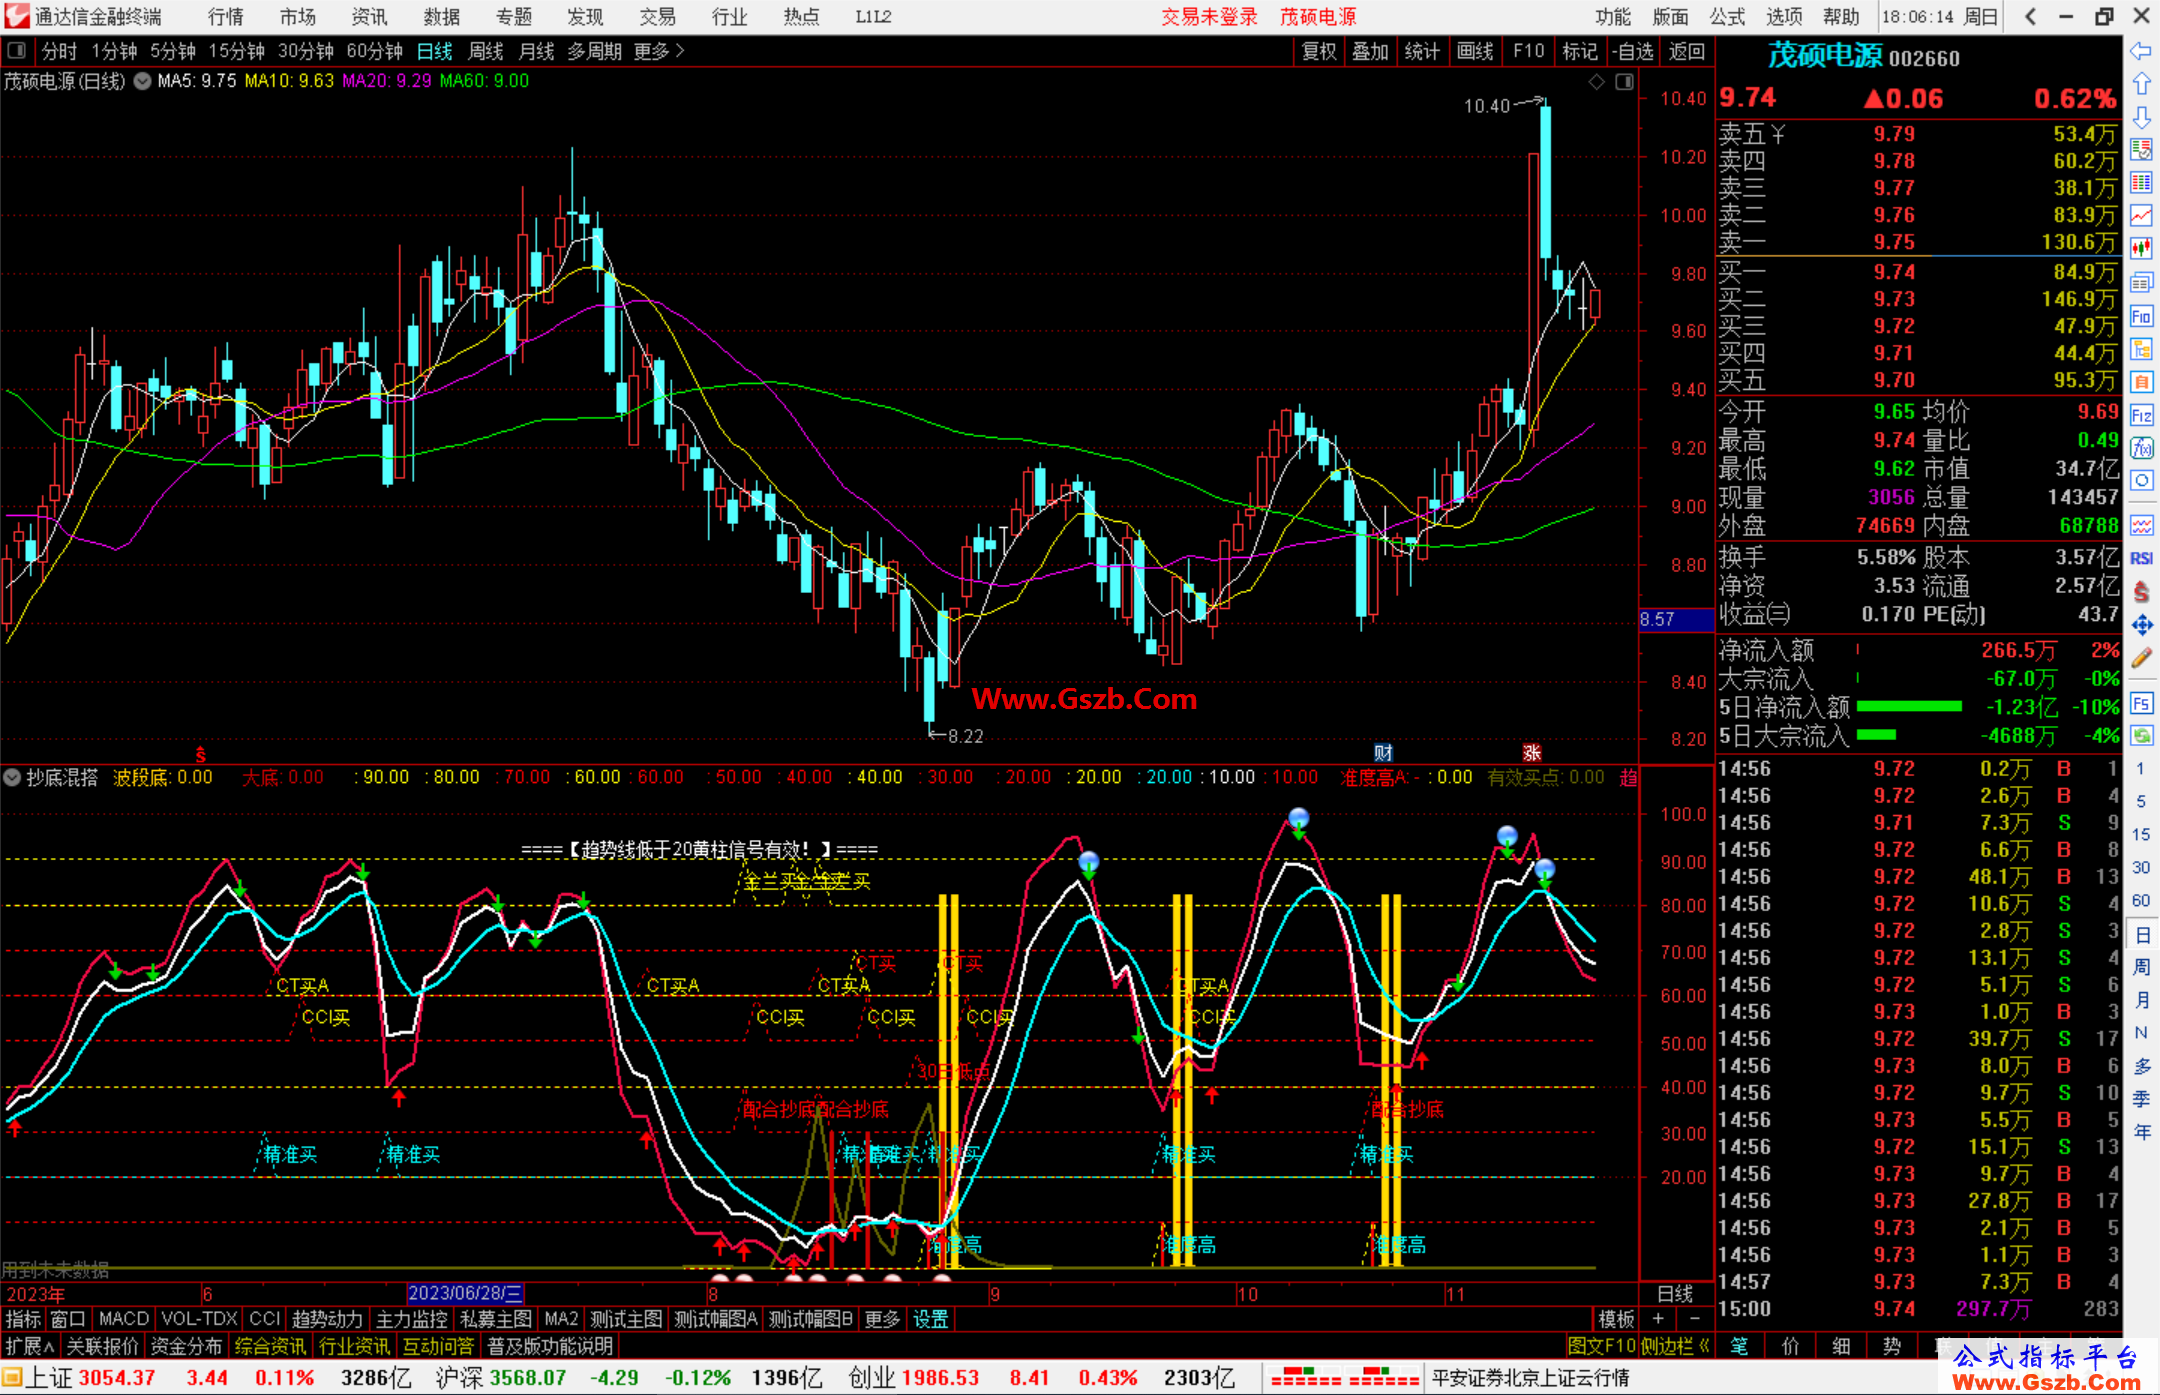Click the 5日净流入额 green bar
The image size is (2160, 1395).
point(1909,706)
